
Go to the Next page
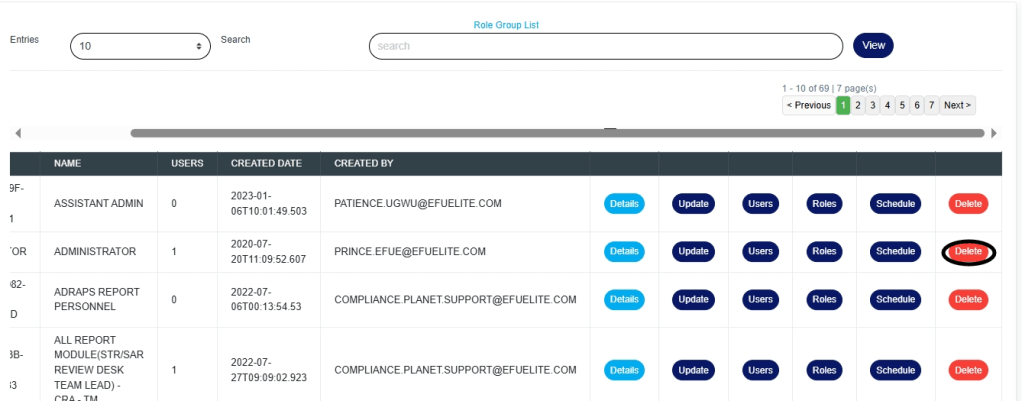[x=957, y=105]
